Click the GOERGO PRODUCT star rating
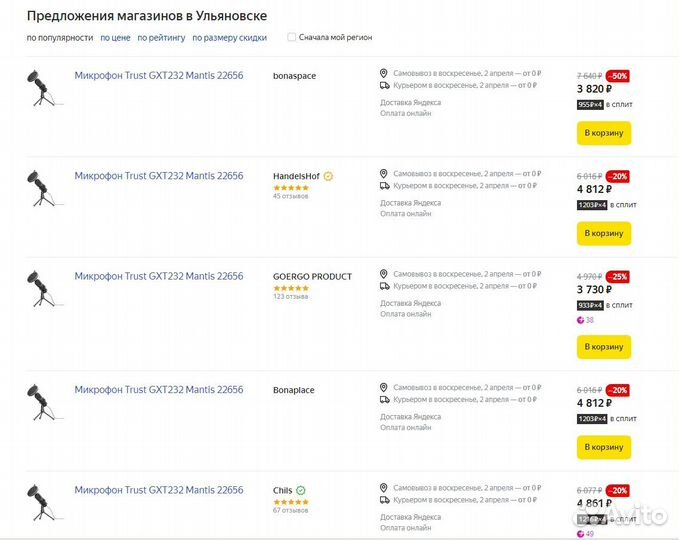Image resolution: width=679 pixels, height=540 pixels. [291, 288]
